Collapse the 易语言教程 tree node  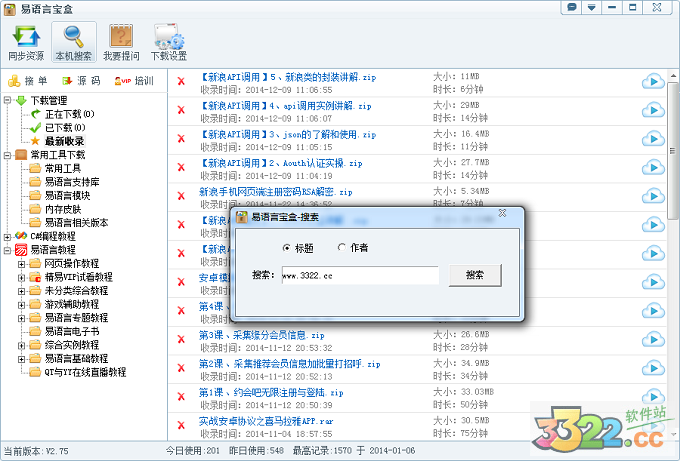click(7, 250)
